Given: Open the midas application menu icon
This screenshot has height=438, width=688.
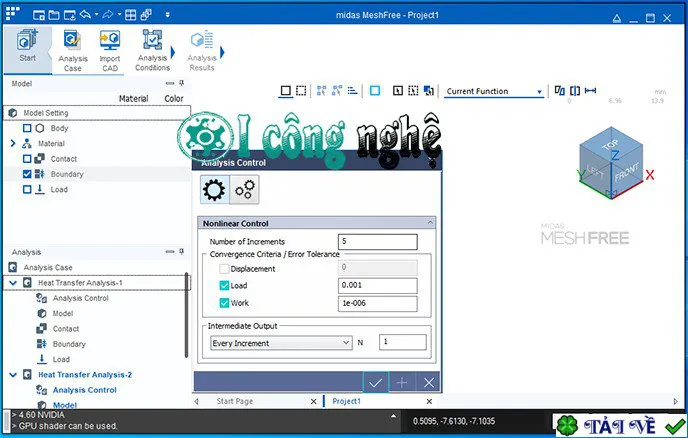Looking at the screenshot, I should [x=12, y=14].
